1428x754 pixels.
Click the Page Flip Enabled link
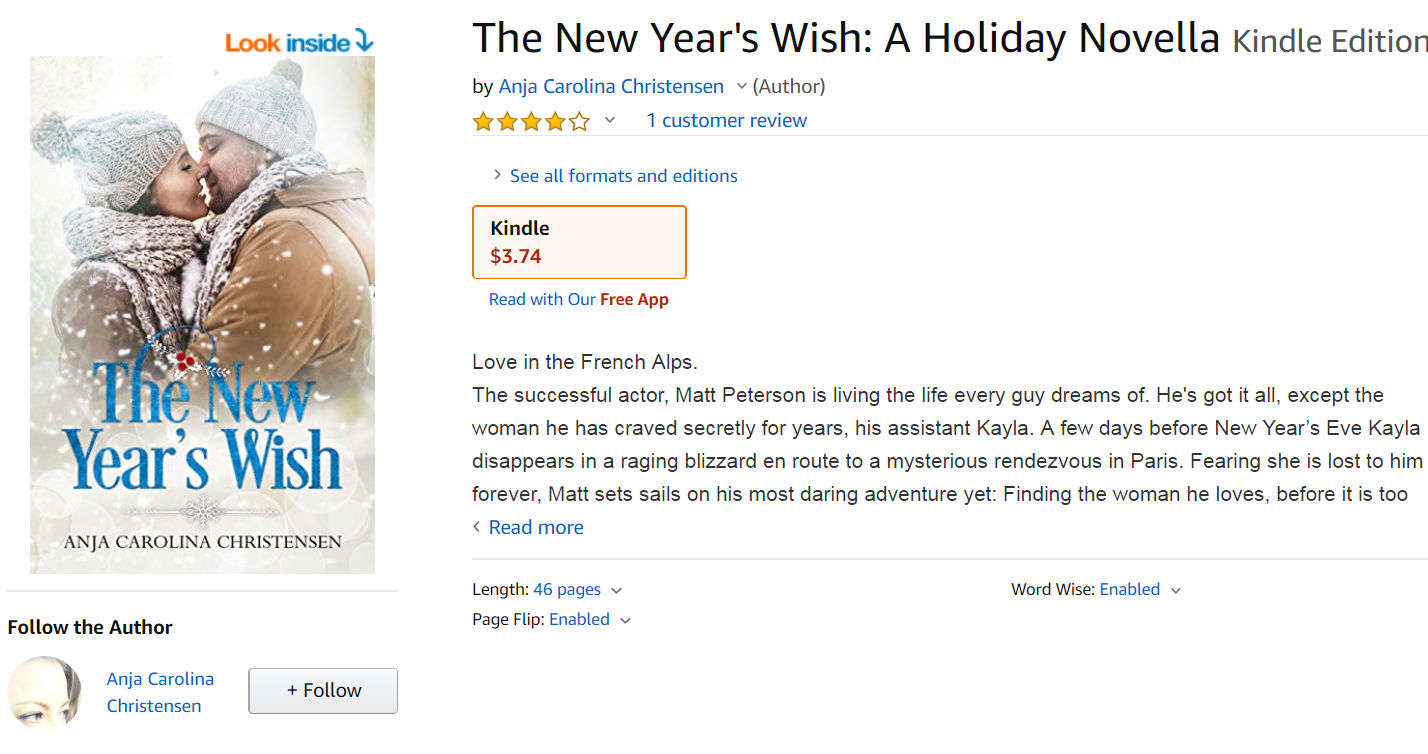pyautogui.click(x=579, y=620)
